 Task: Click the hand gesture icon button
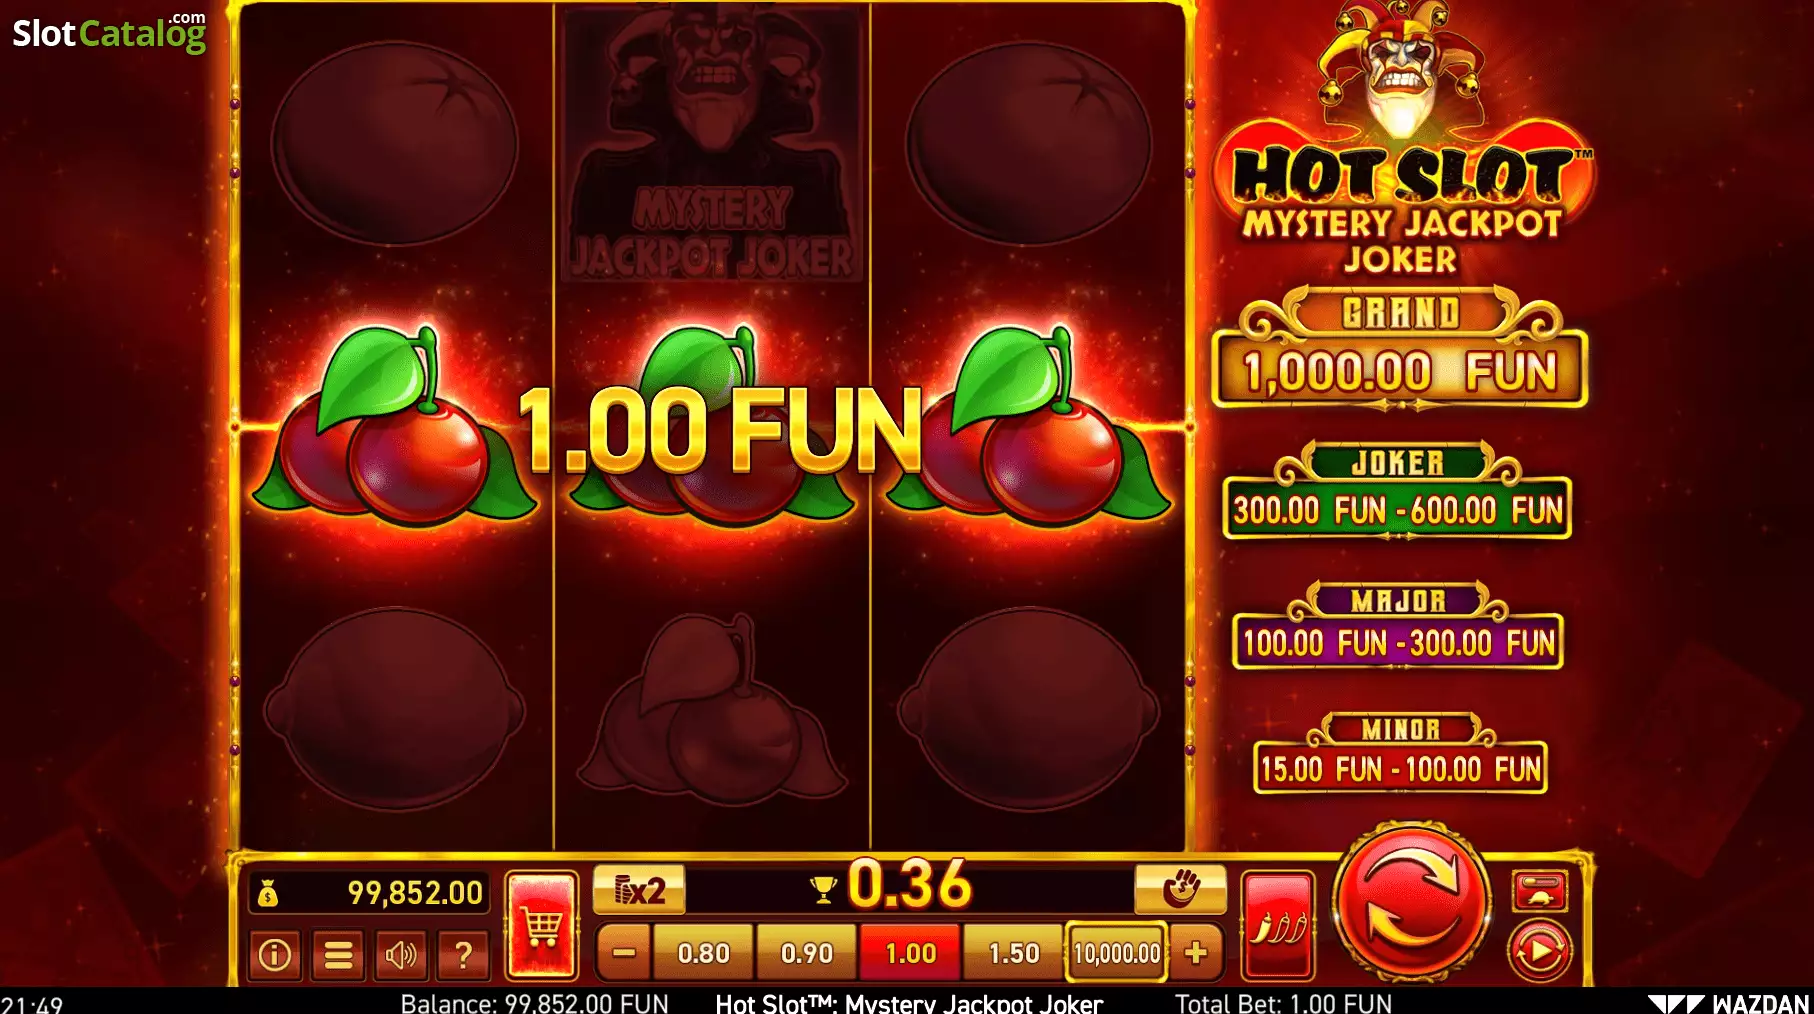[1180, 888]
